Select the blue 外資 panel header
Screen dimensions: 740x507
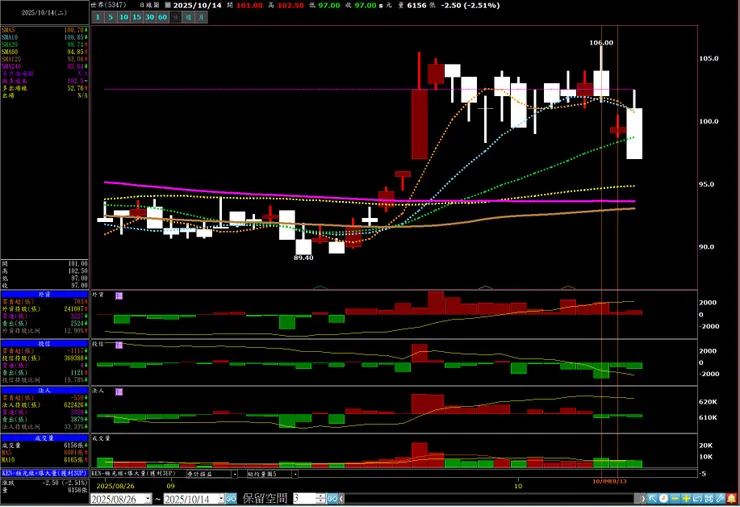[x=44, y=294]
